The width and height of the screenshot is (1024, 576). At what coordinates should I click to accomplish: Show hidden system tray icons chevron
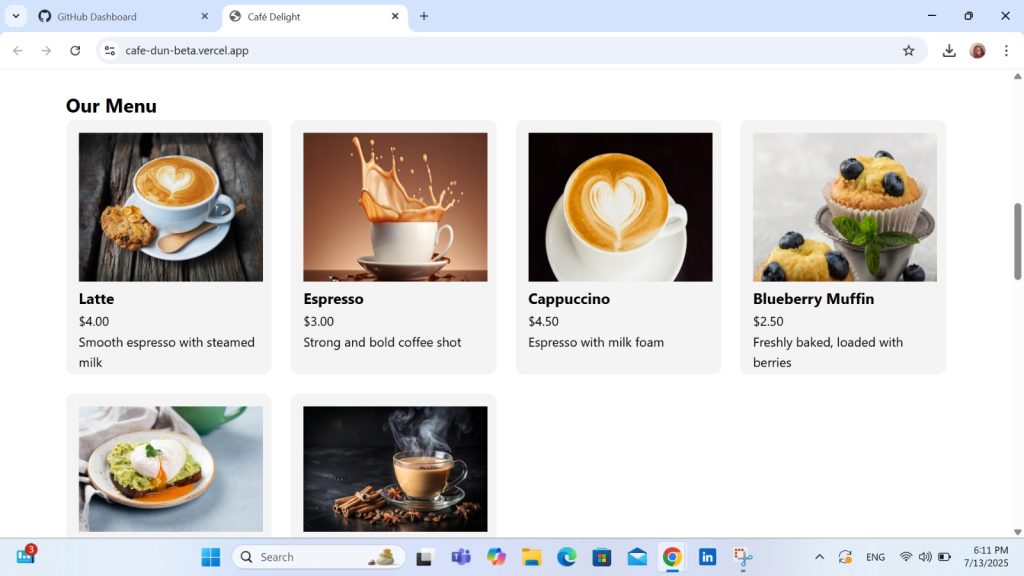[819, 557]
